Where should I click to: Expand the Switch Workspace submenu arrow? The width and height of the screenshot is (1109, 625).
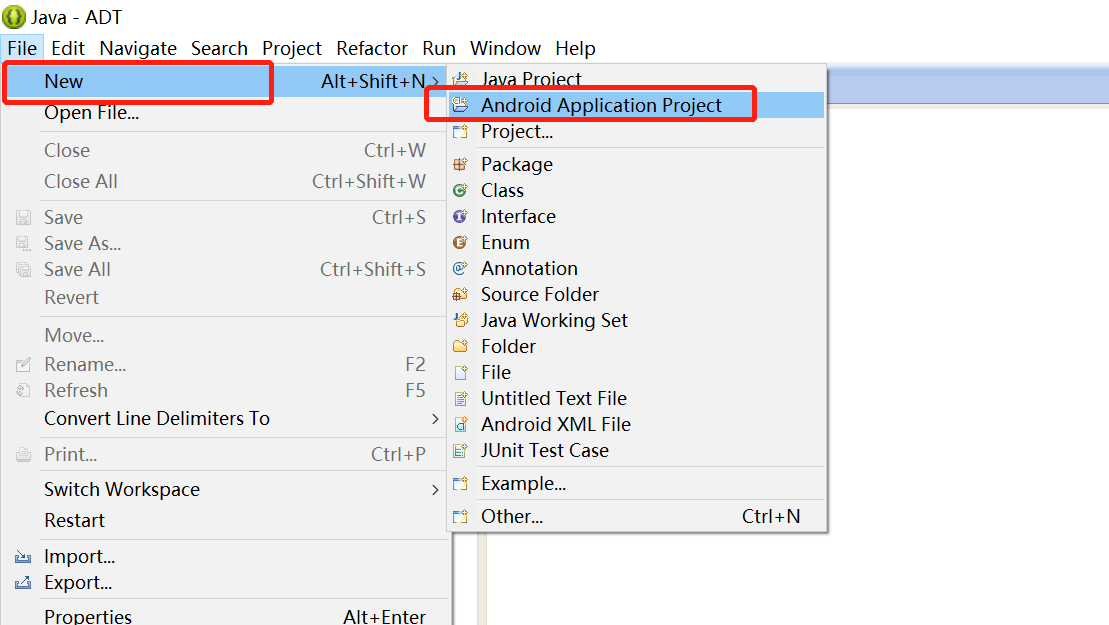point(436,489)
